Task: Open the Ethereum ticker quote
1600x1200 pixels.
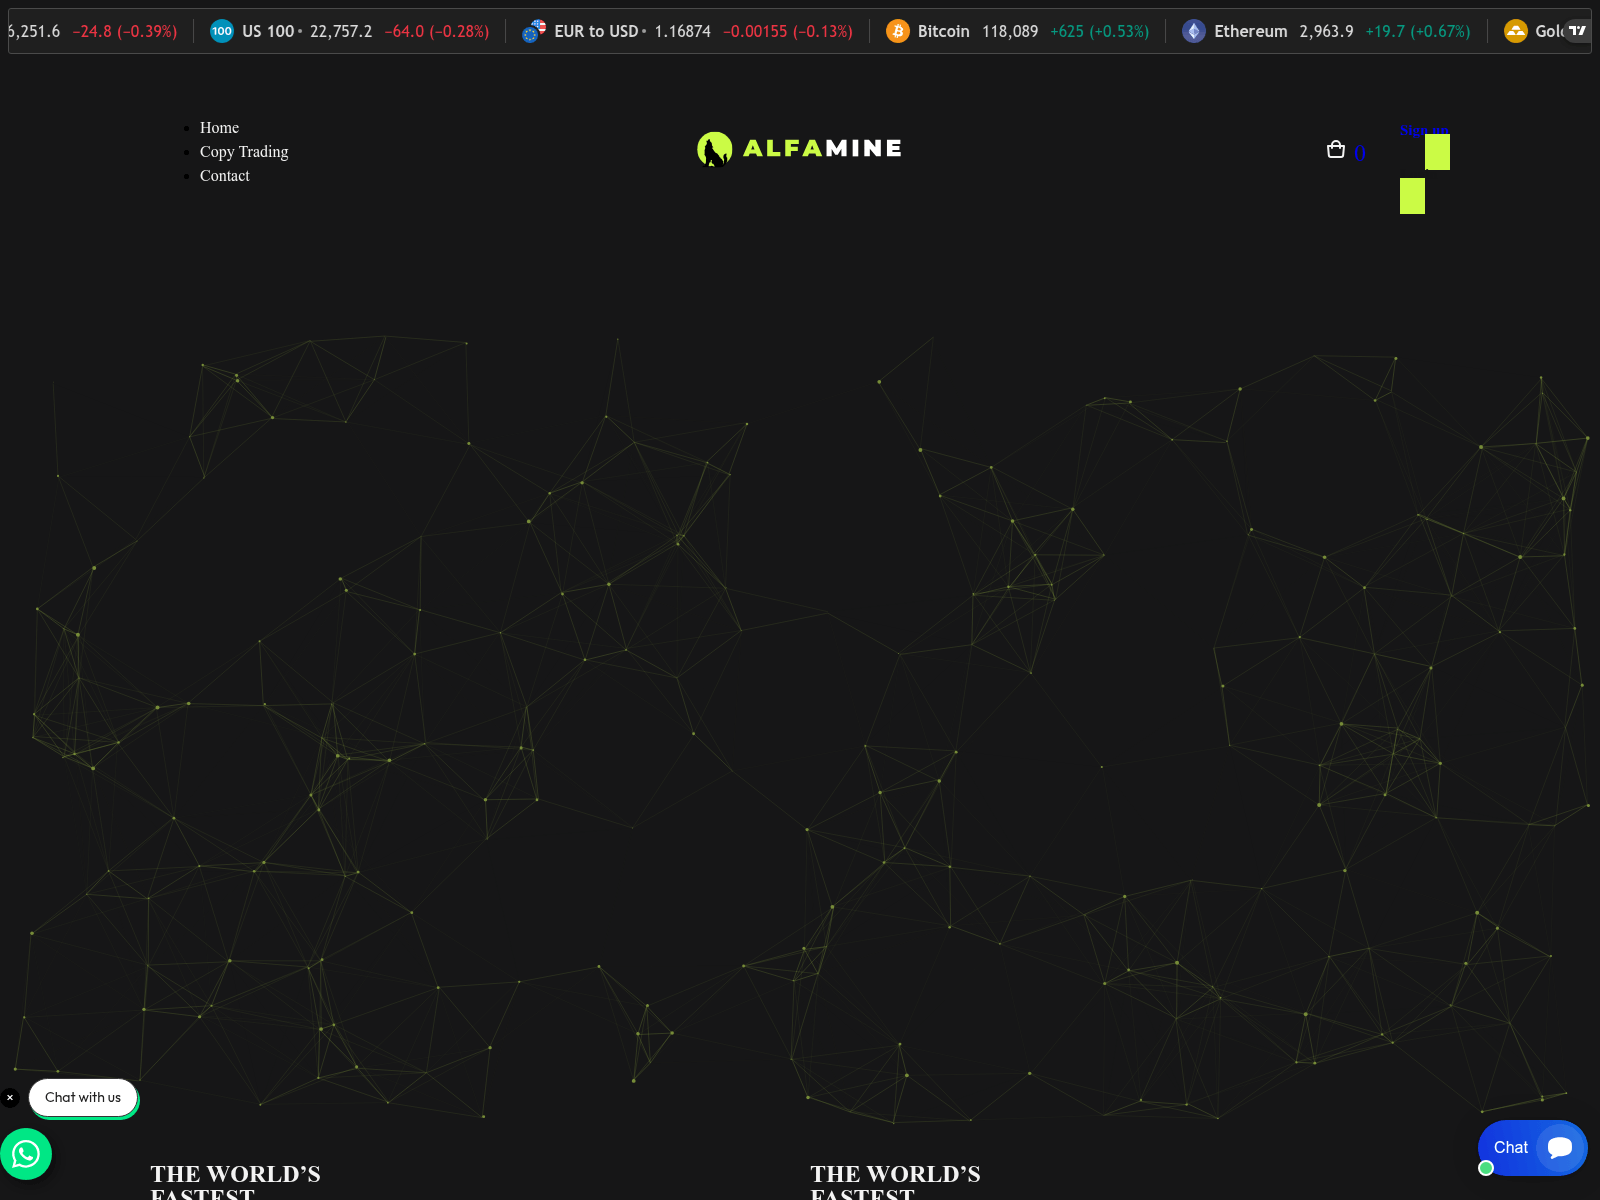Action: [1327, 31]
